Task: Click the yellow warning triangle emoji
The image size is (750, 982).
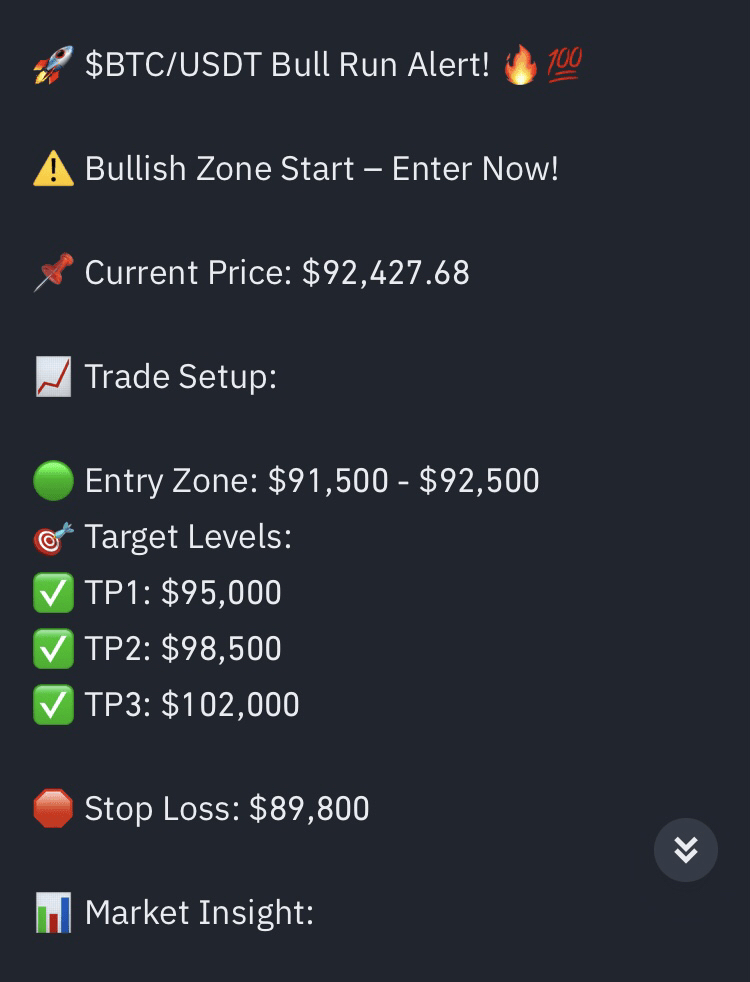Action: 53,169
